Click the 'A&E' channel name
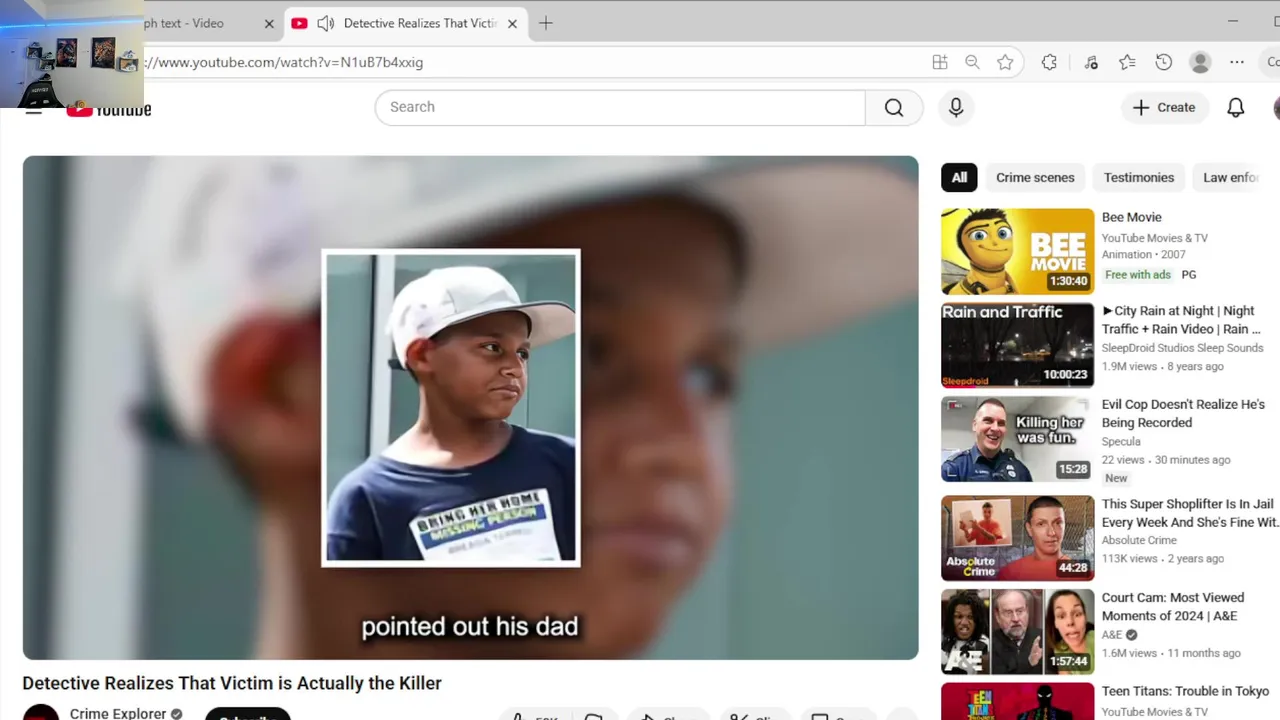Image resolution: width=1280 pixels, height=720 pixels. 1111,635
